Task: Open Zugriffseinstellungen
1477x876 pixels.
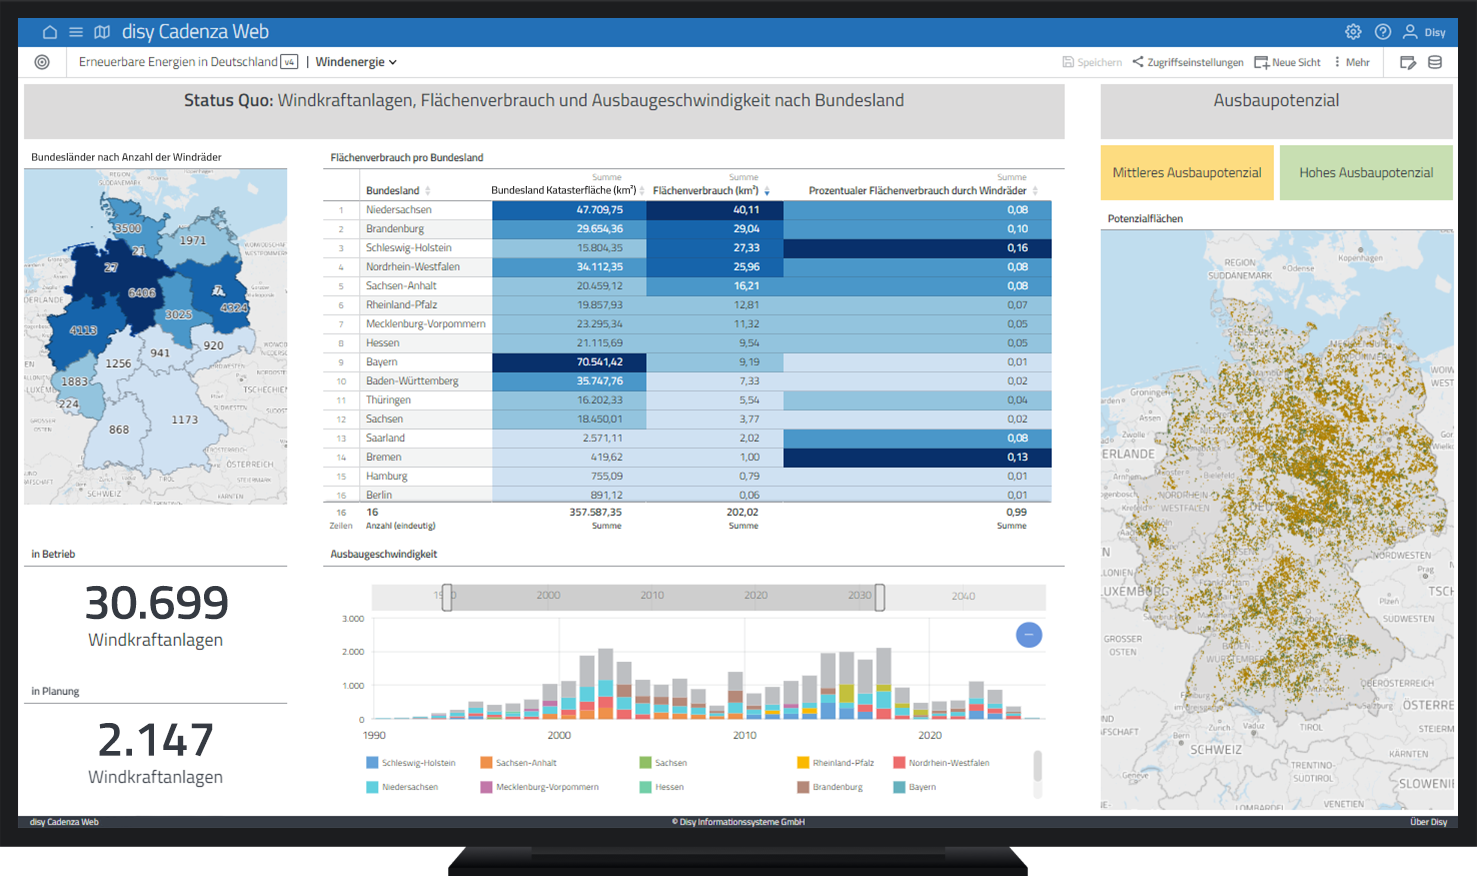Action: tap(1189, 61)
